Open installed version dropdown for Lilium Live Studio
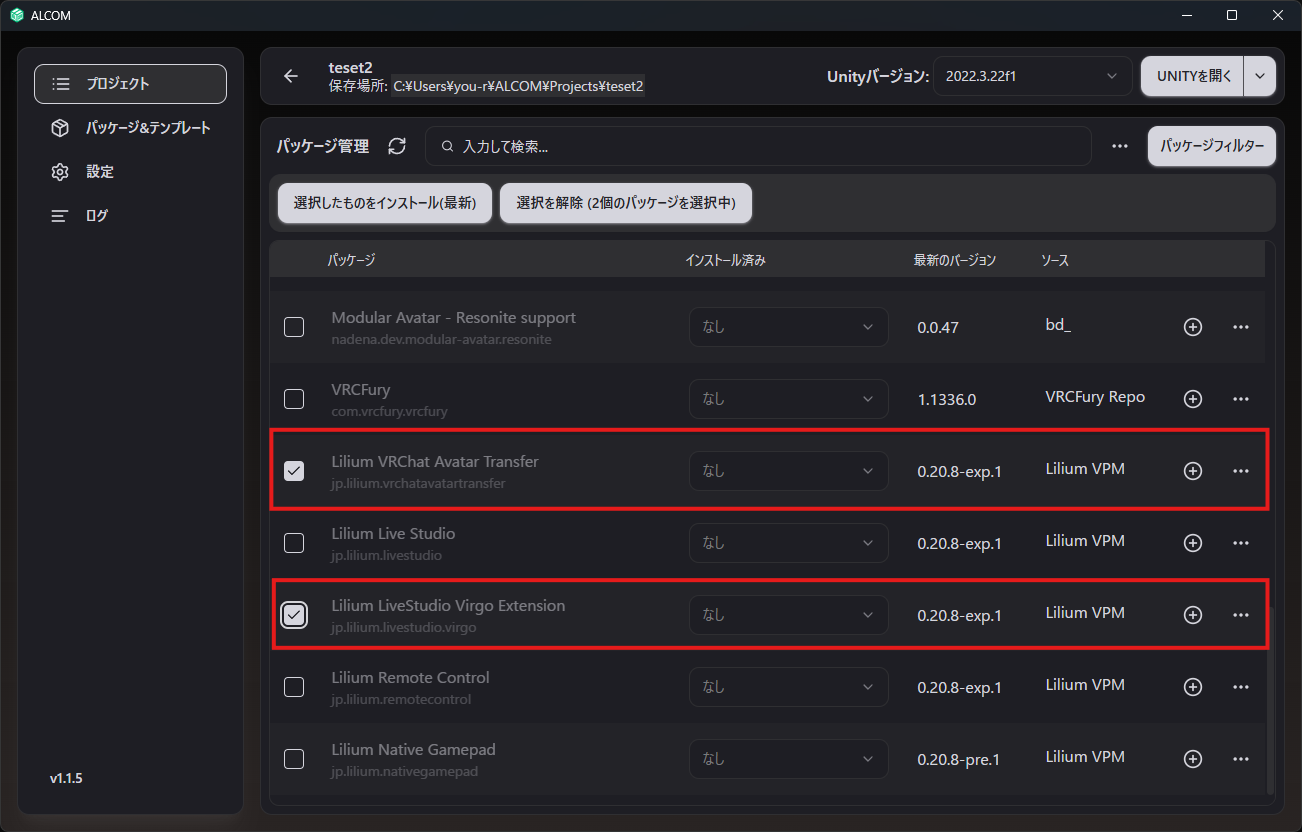This screenshot has height=832, width=1302. pyautogui.click(x=789, y=543)
